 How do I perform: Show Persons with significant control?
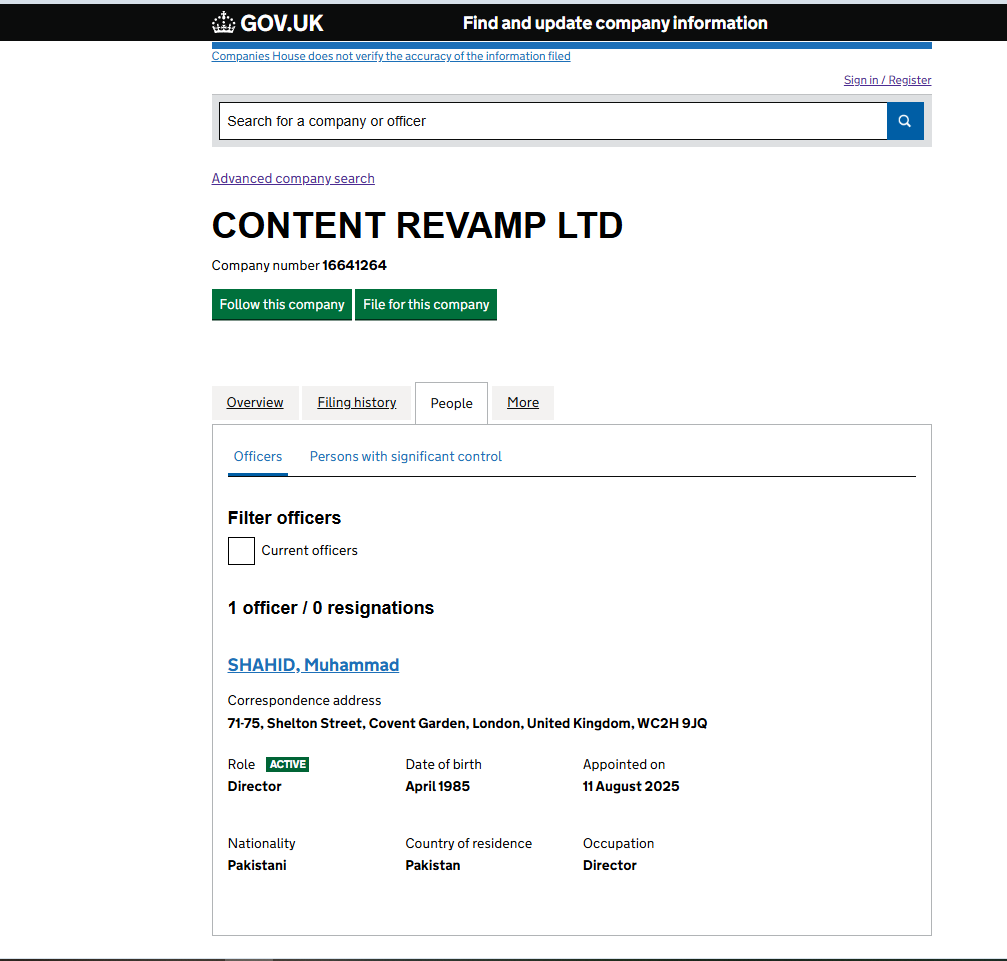point(405,457)
